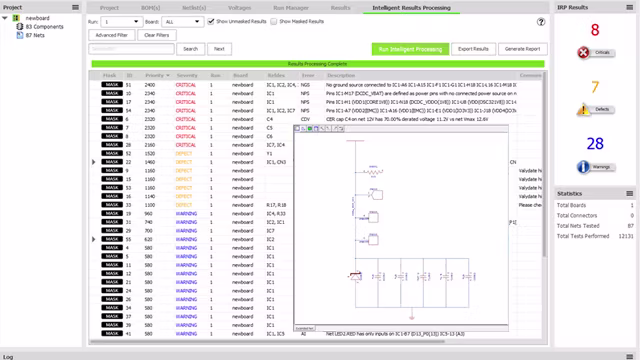The width and height of the screenshot is (640, 360).
Task: Select the 83 Components tree item
Action: point(44,27)
